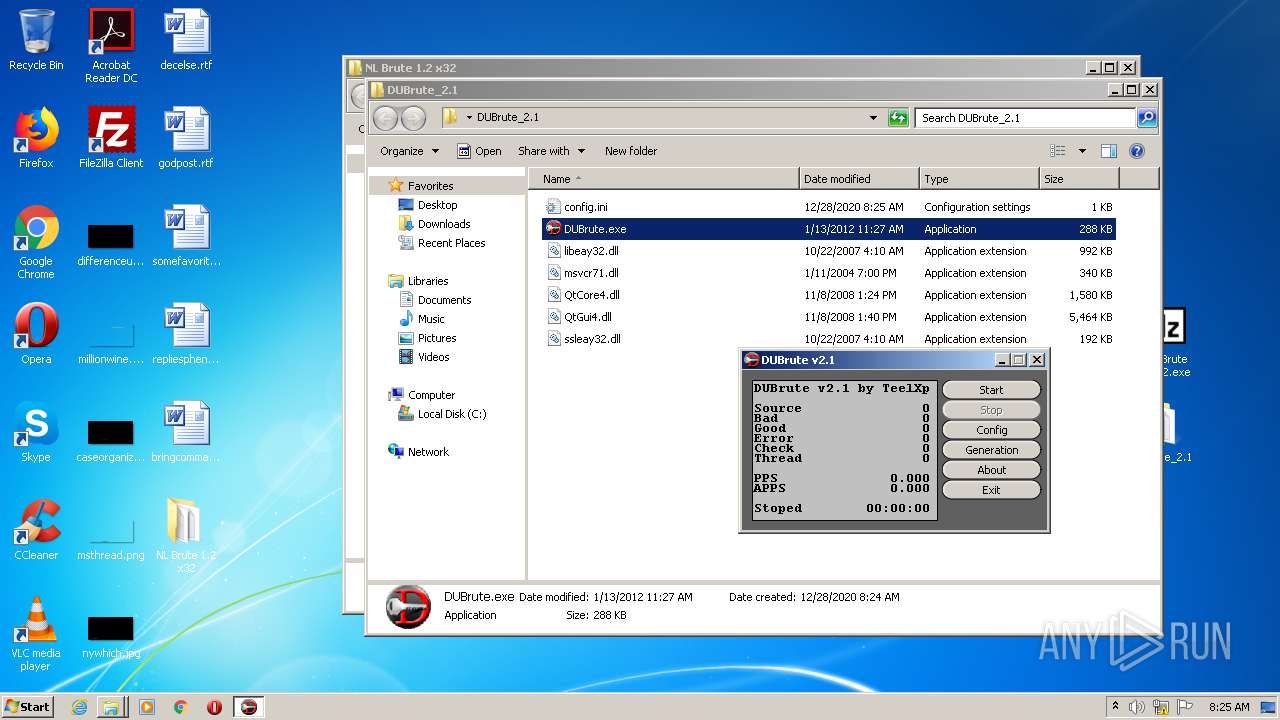The image size is (1280, 720).
Task: Click the Windows Start button
Action: [28, 706]
